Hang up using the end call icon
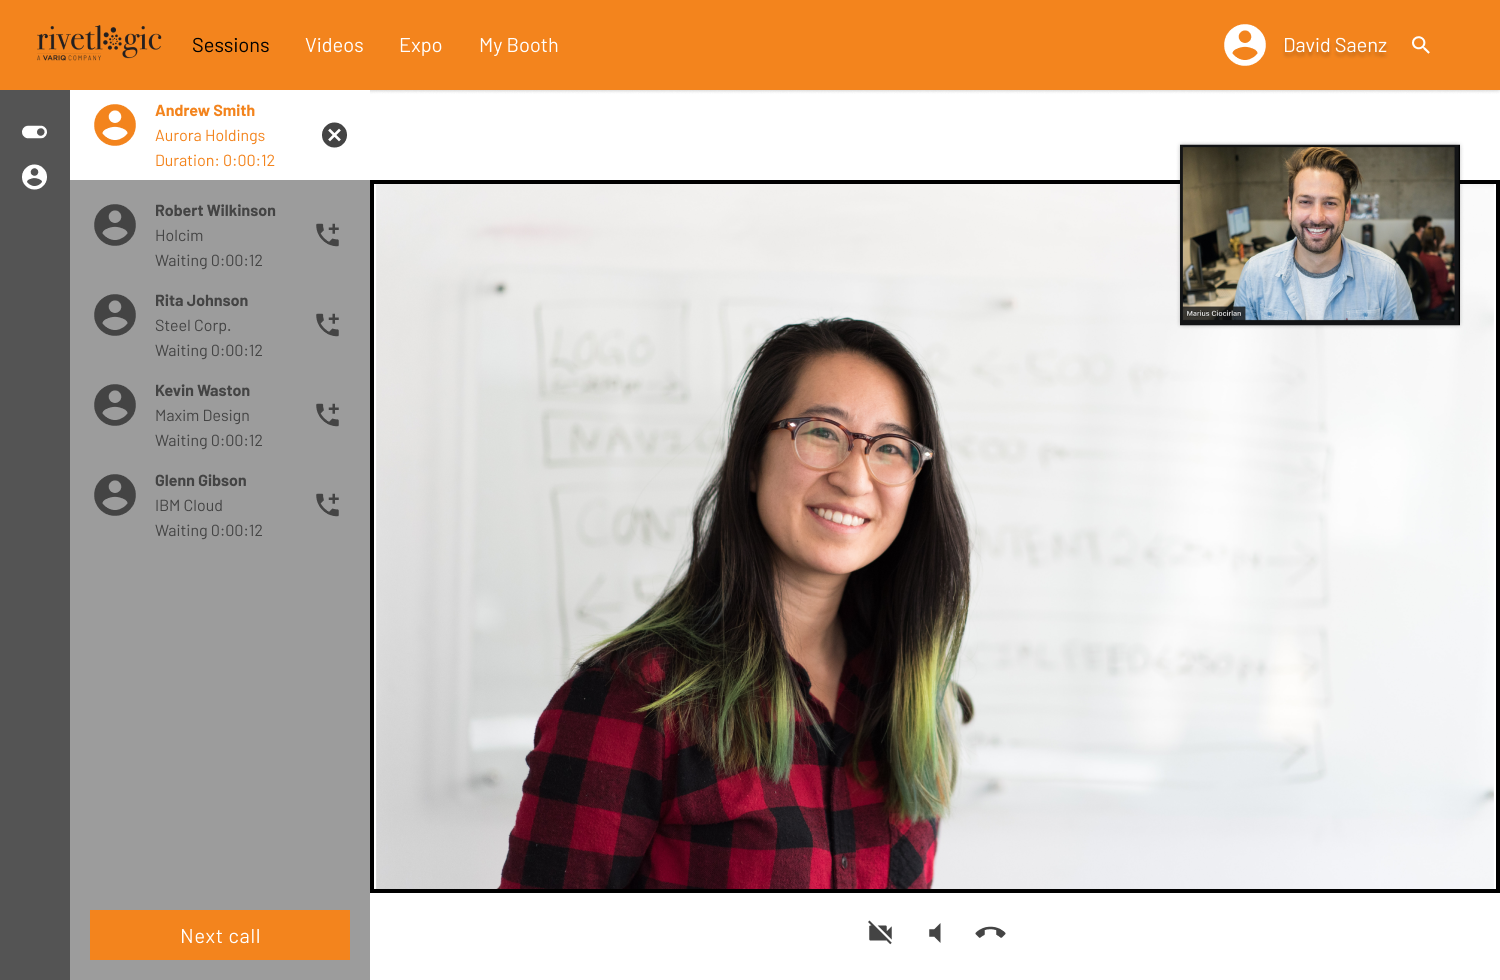 [x=990, y=933]
